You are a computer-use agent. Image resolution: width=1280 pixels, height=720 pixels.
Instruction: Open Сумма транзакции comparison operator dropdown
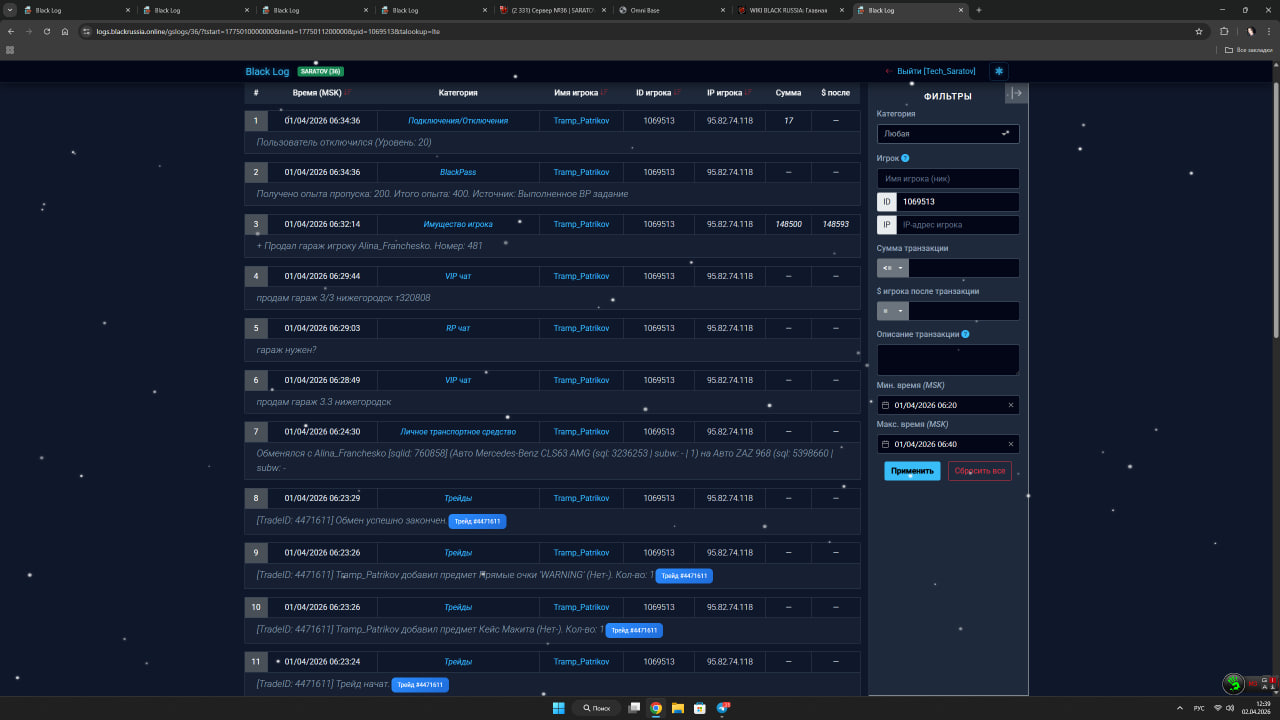point(892,268)
